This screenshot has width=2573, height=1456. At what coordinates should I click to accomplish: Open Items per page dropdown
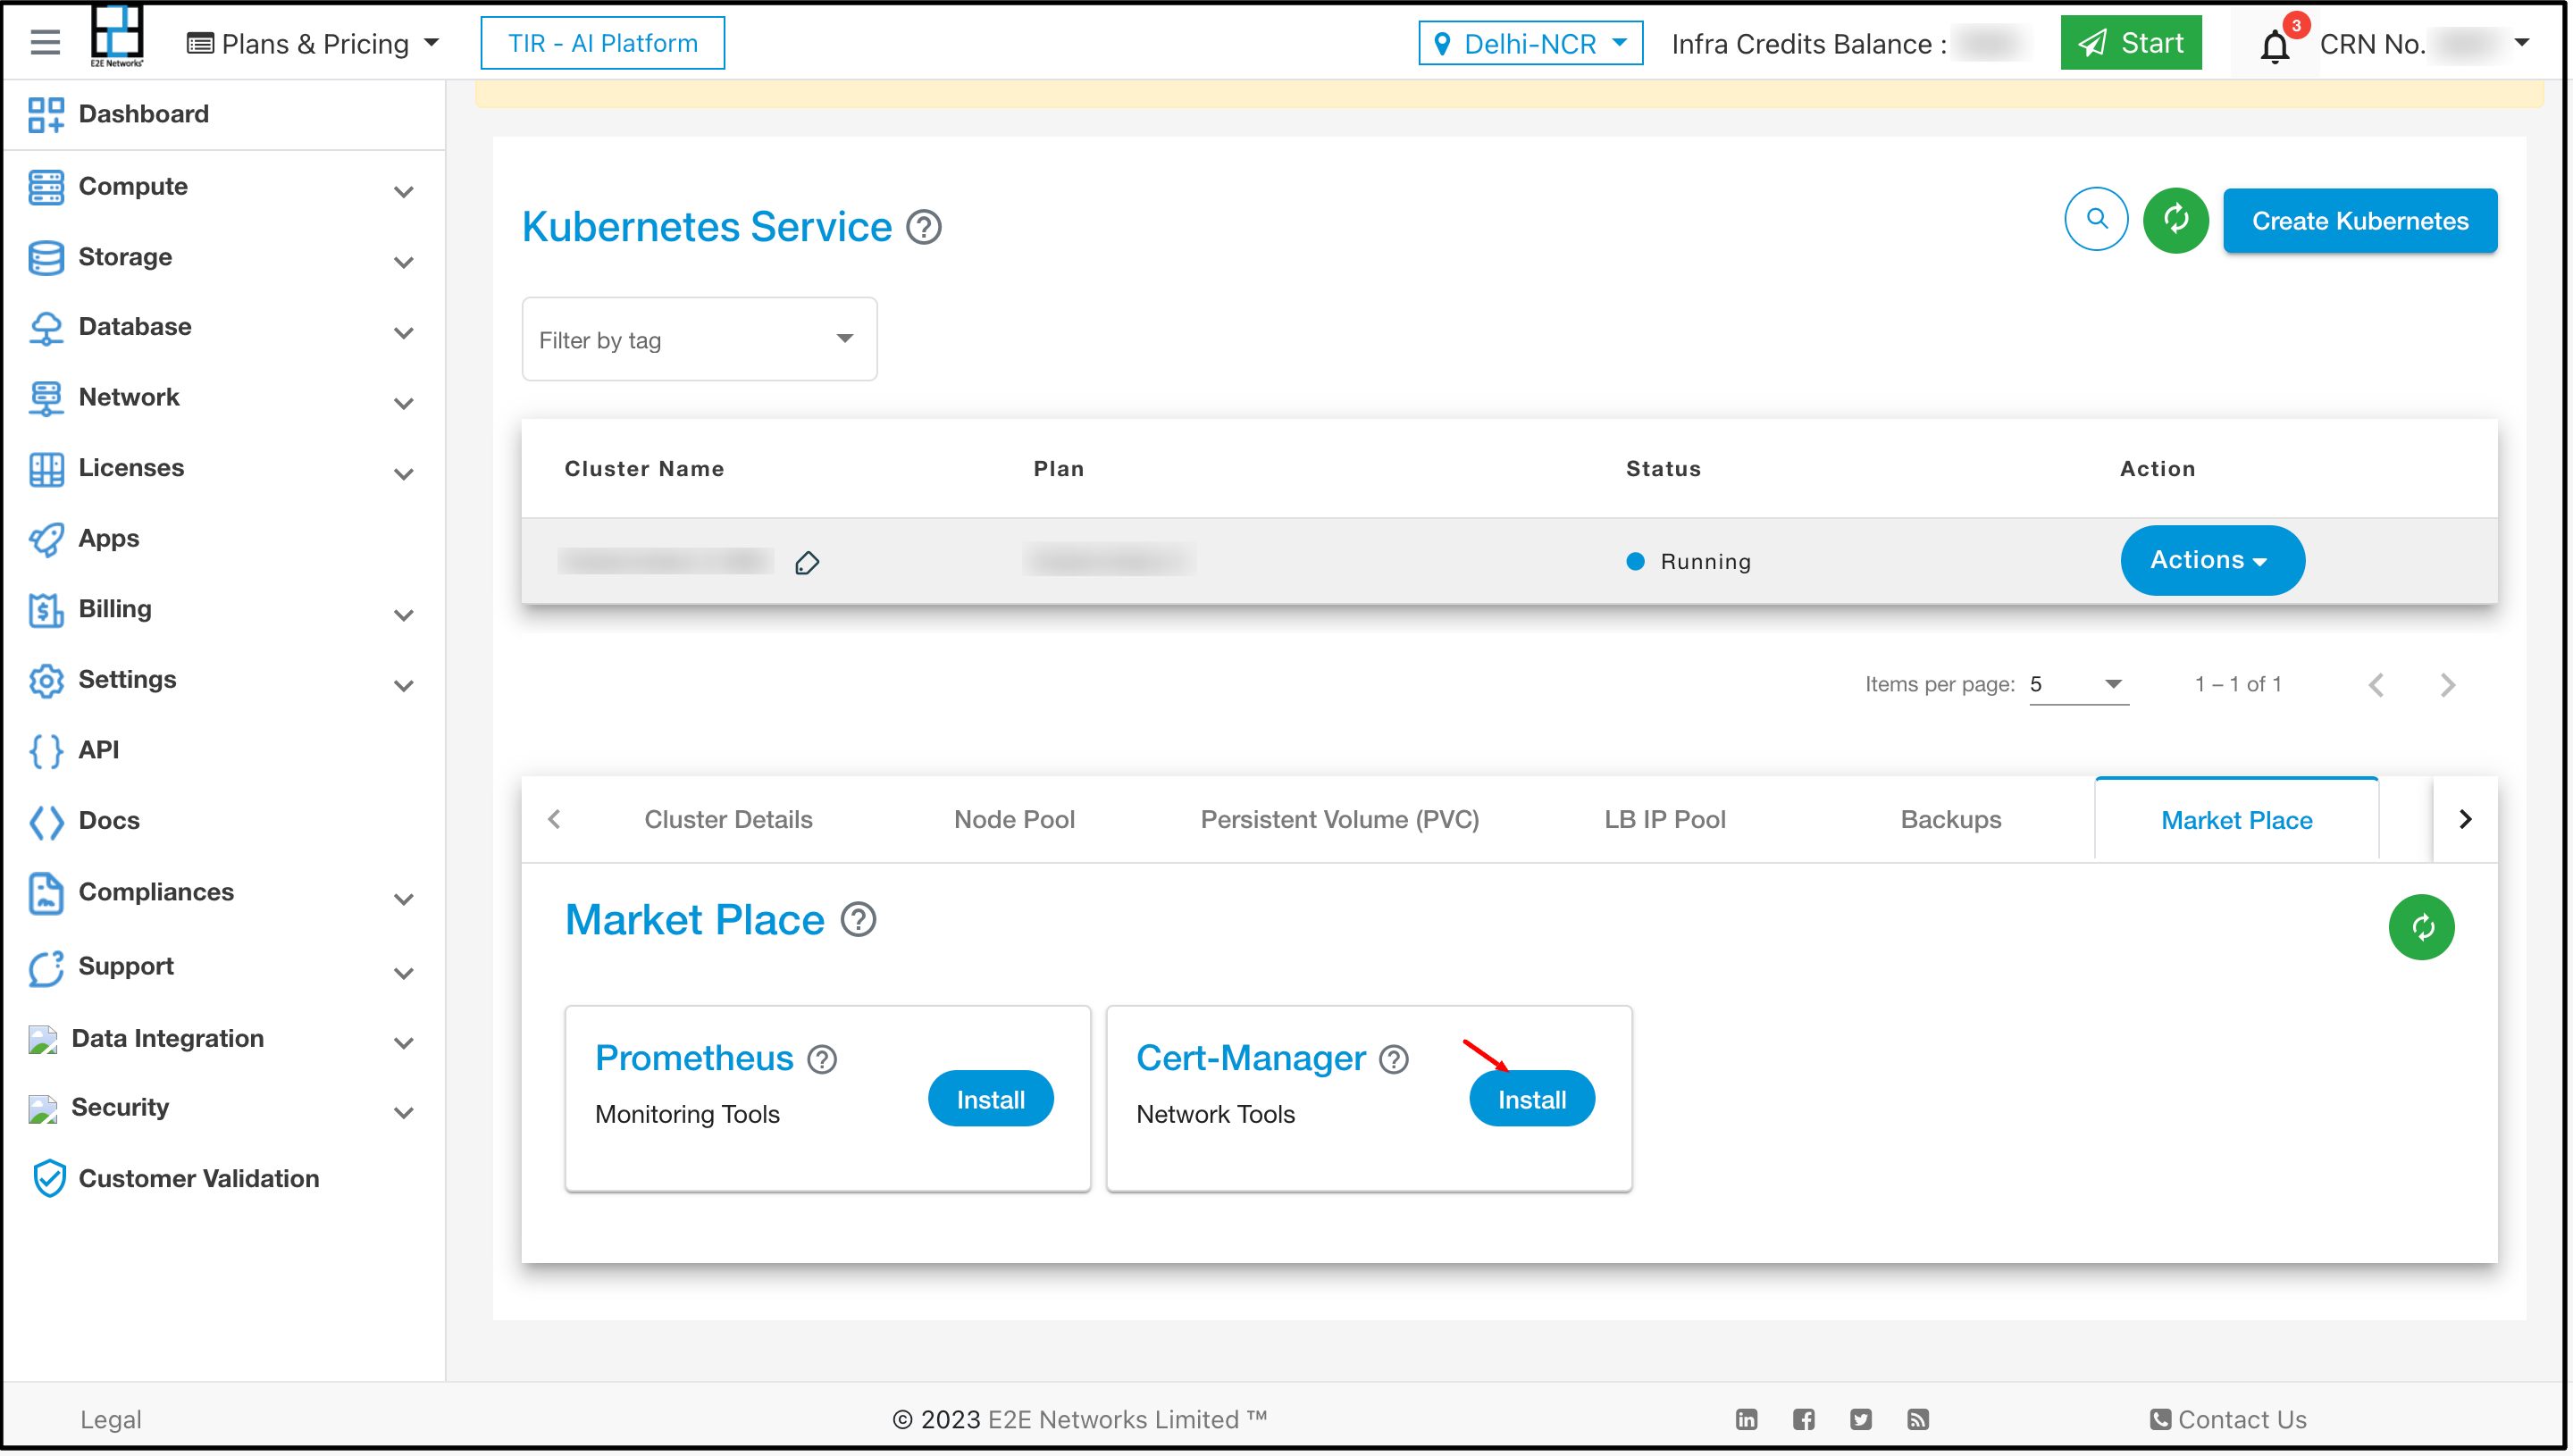point(2078,685)
